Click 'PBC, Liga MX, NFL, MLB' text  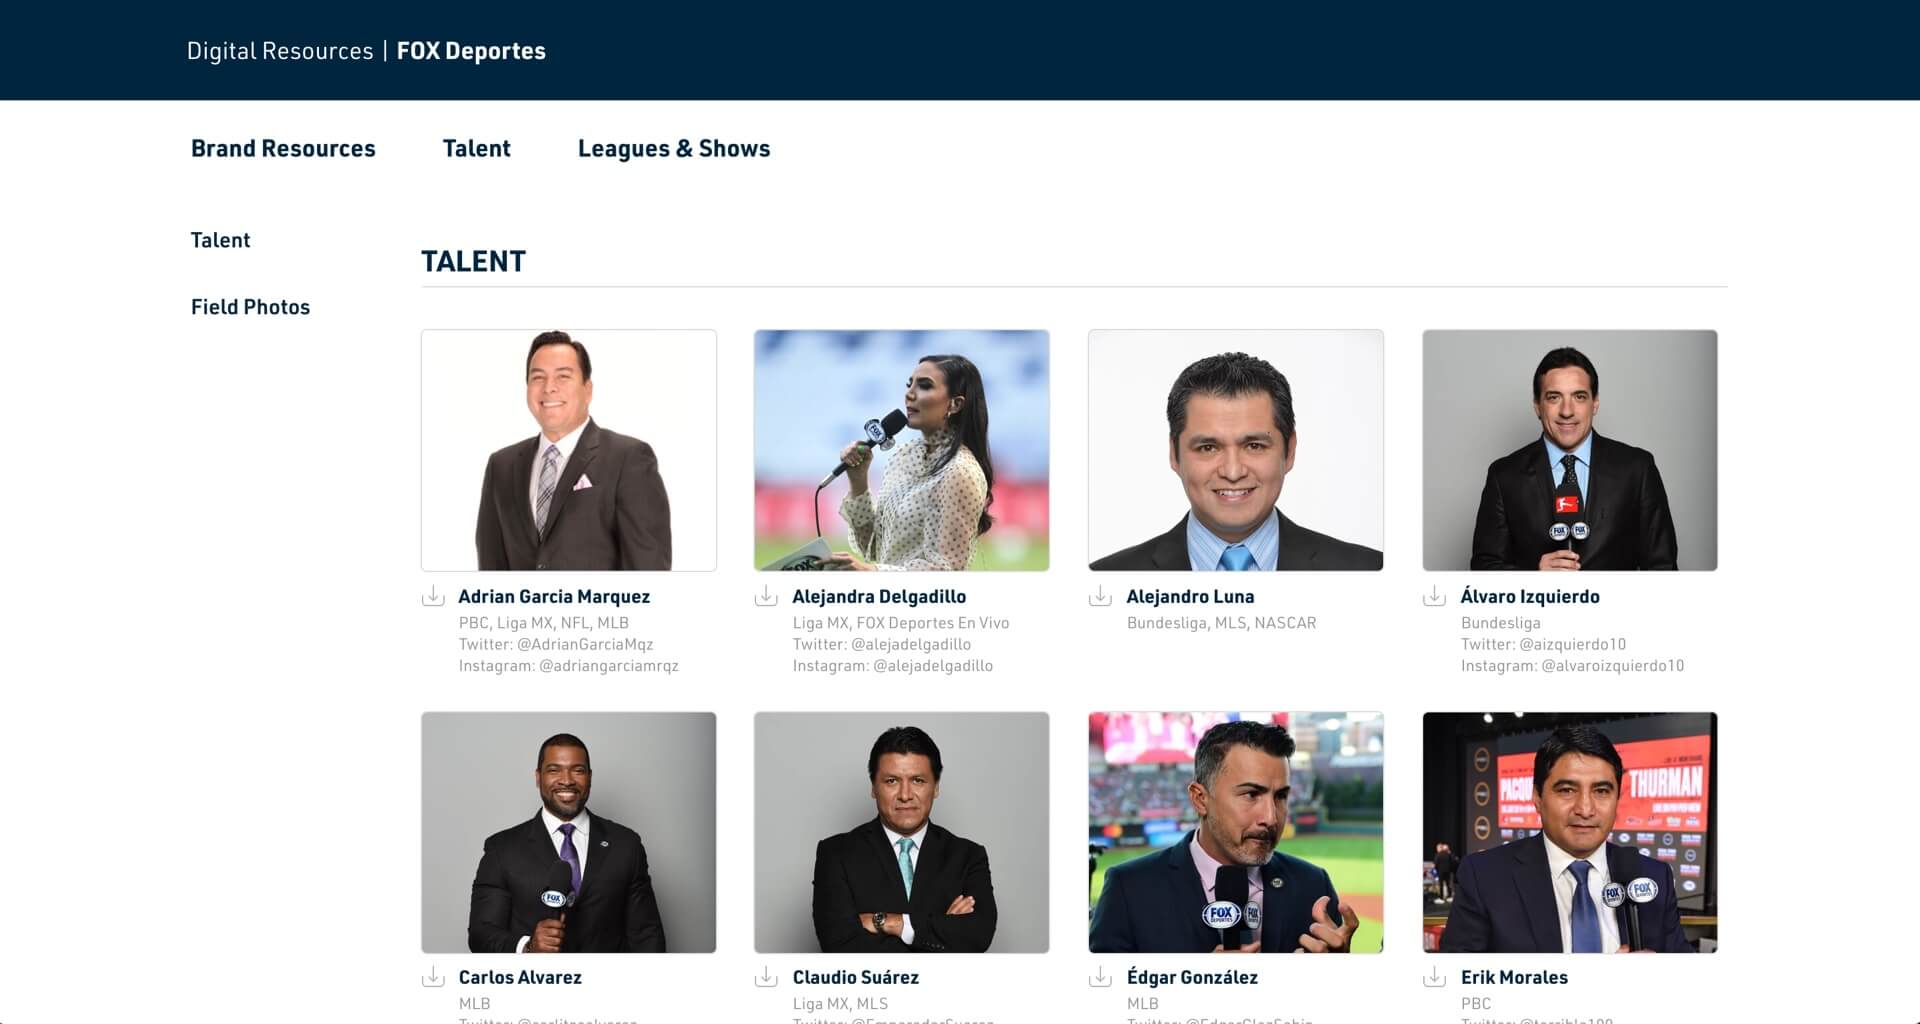(x=543, y=623)
